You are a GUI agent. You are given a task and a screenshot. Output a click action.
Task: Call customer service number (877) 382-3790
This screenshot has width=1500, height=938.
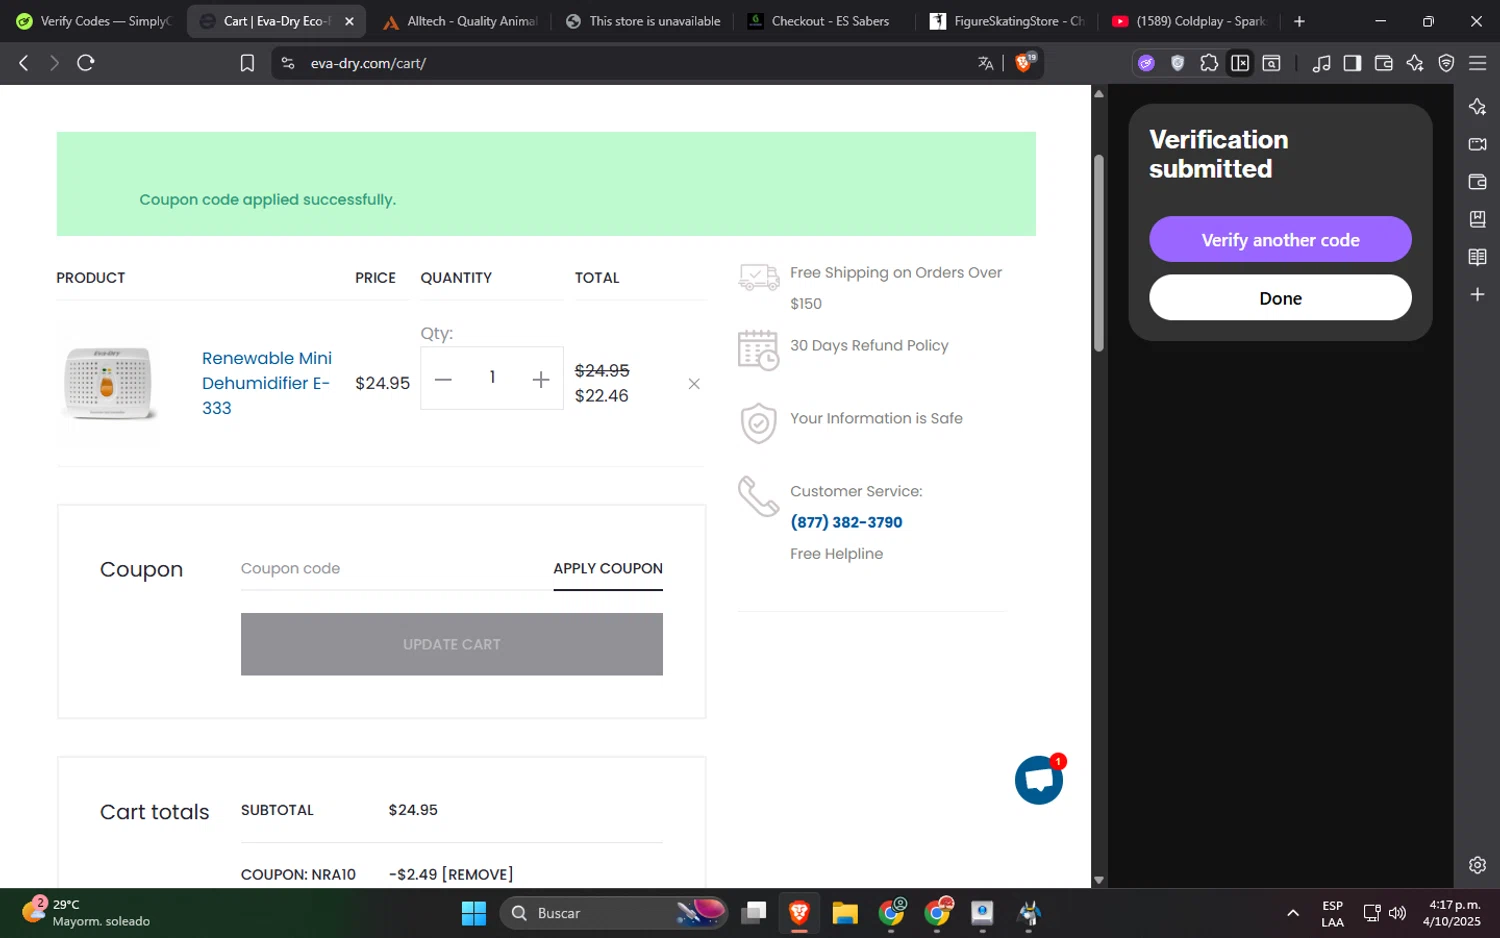[x=846, y=522]
